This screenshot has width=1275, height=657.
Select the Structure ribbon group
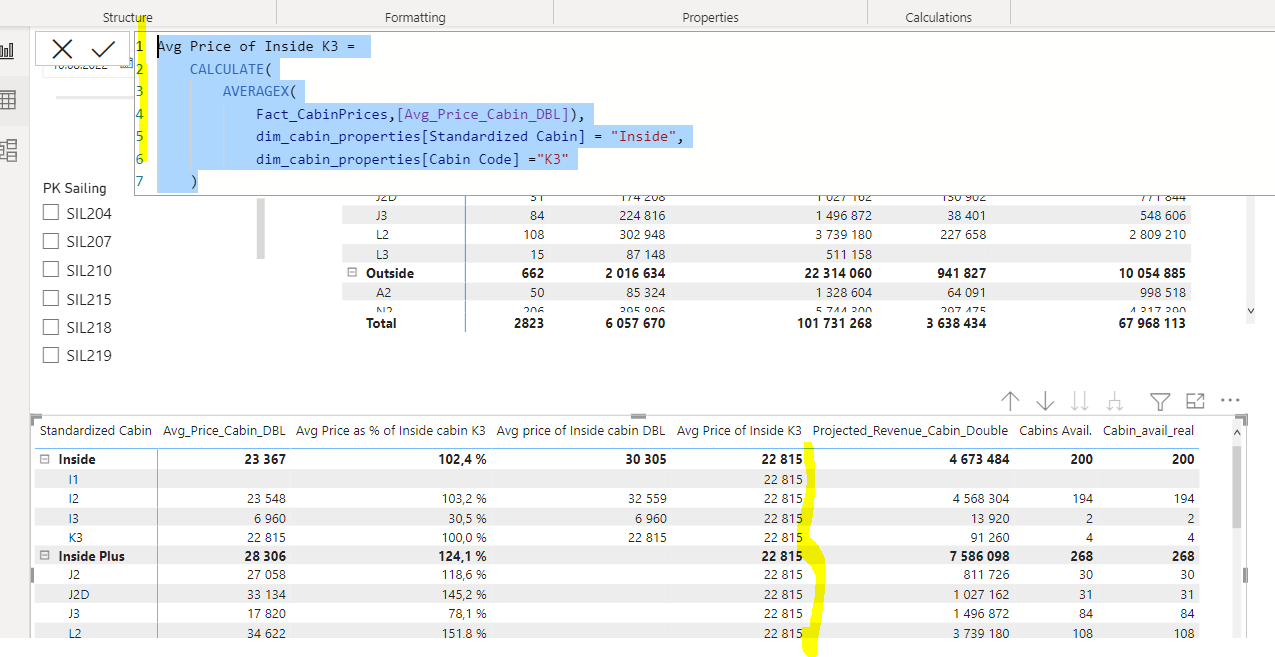coord(128,17)
